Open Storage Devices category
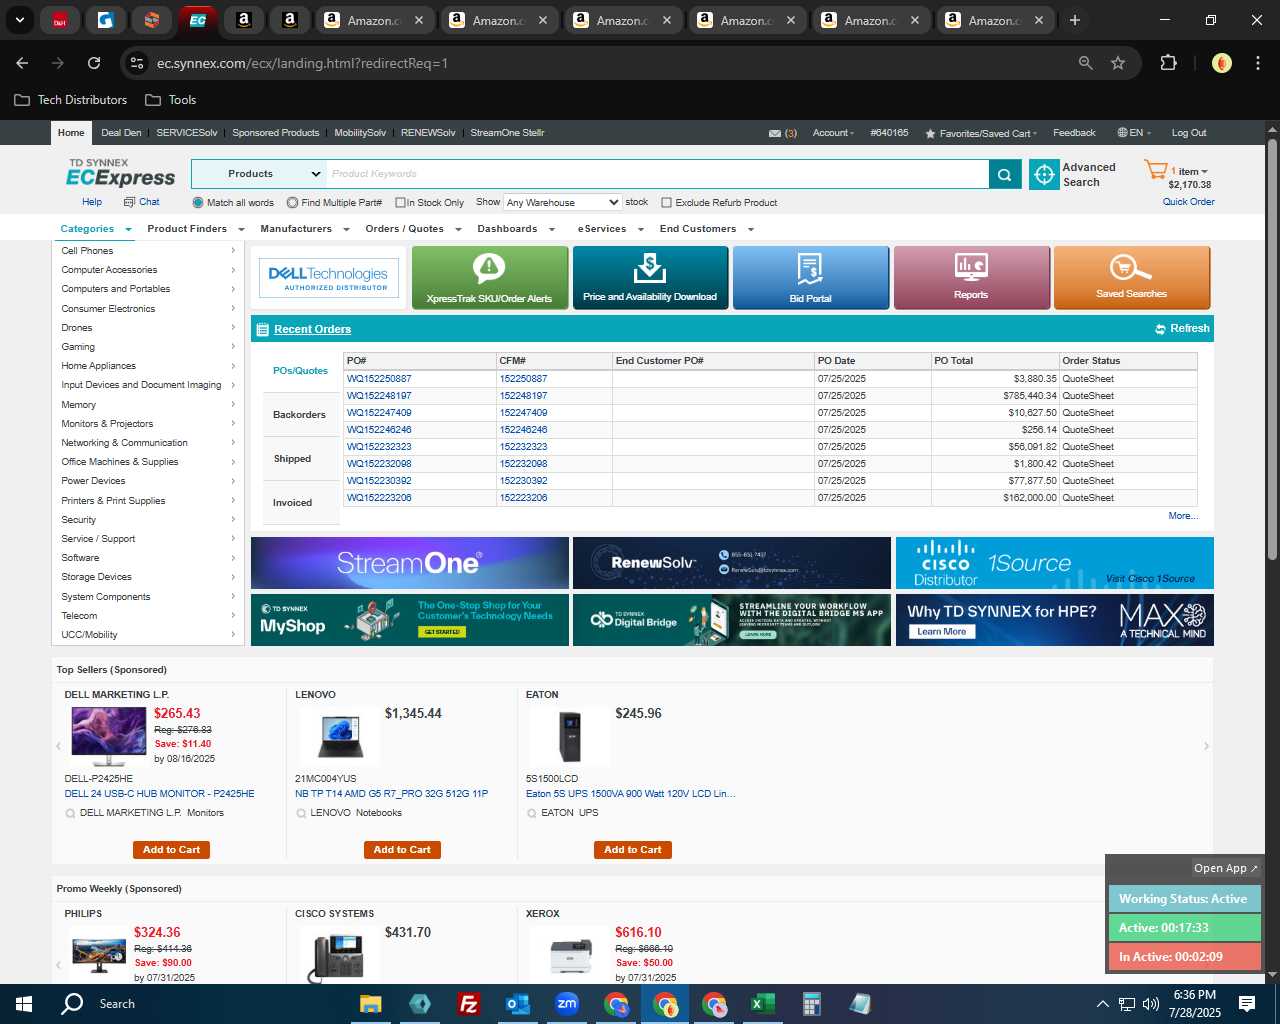The height and width of the screenshot is (1024, 1280). [x=97, y=577]
